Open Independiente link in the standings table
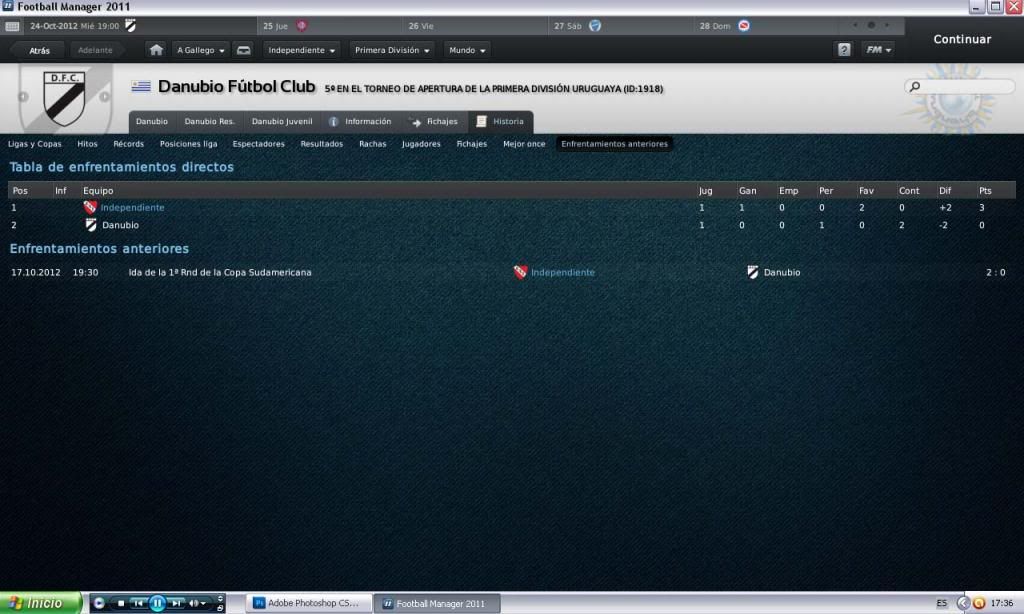The height and width of the screenshot is (614, 1024). coord(133,208)
